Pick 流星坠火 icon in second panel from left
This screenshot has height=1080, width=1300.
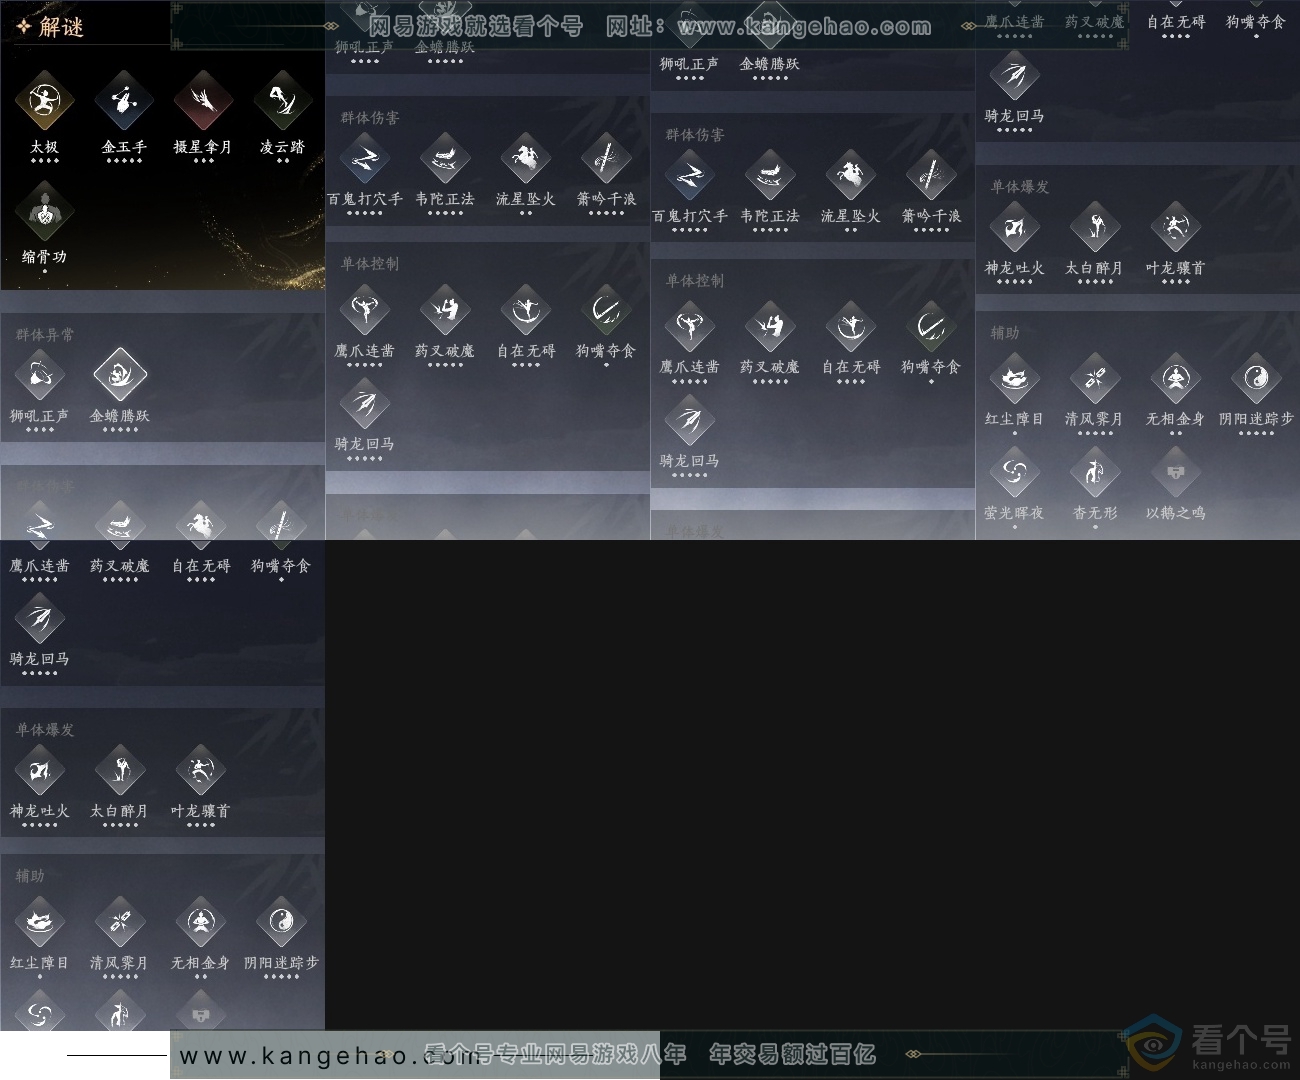(525, 158)
